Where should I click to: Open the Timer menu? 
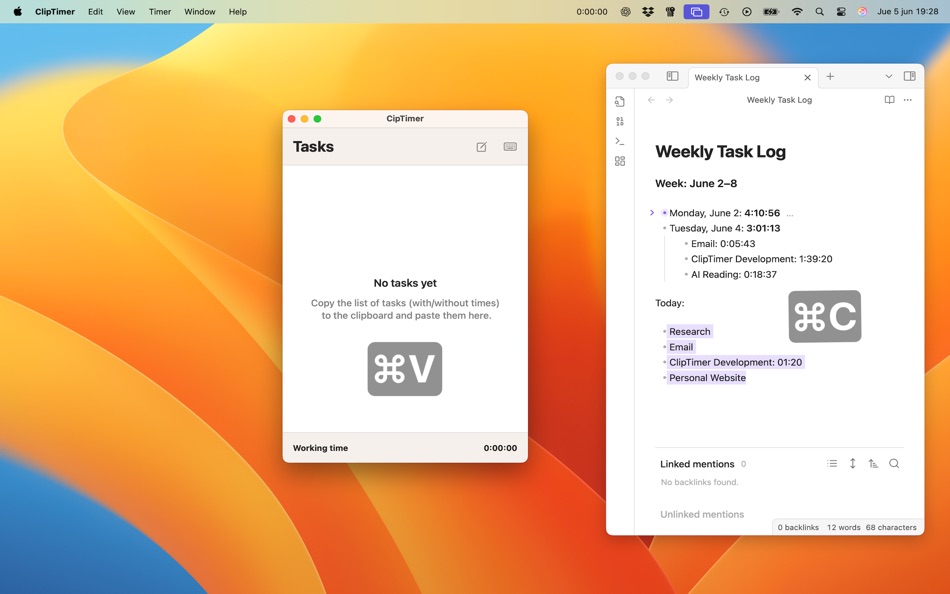pos(160,12)
